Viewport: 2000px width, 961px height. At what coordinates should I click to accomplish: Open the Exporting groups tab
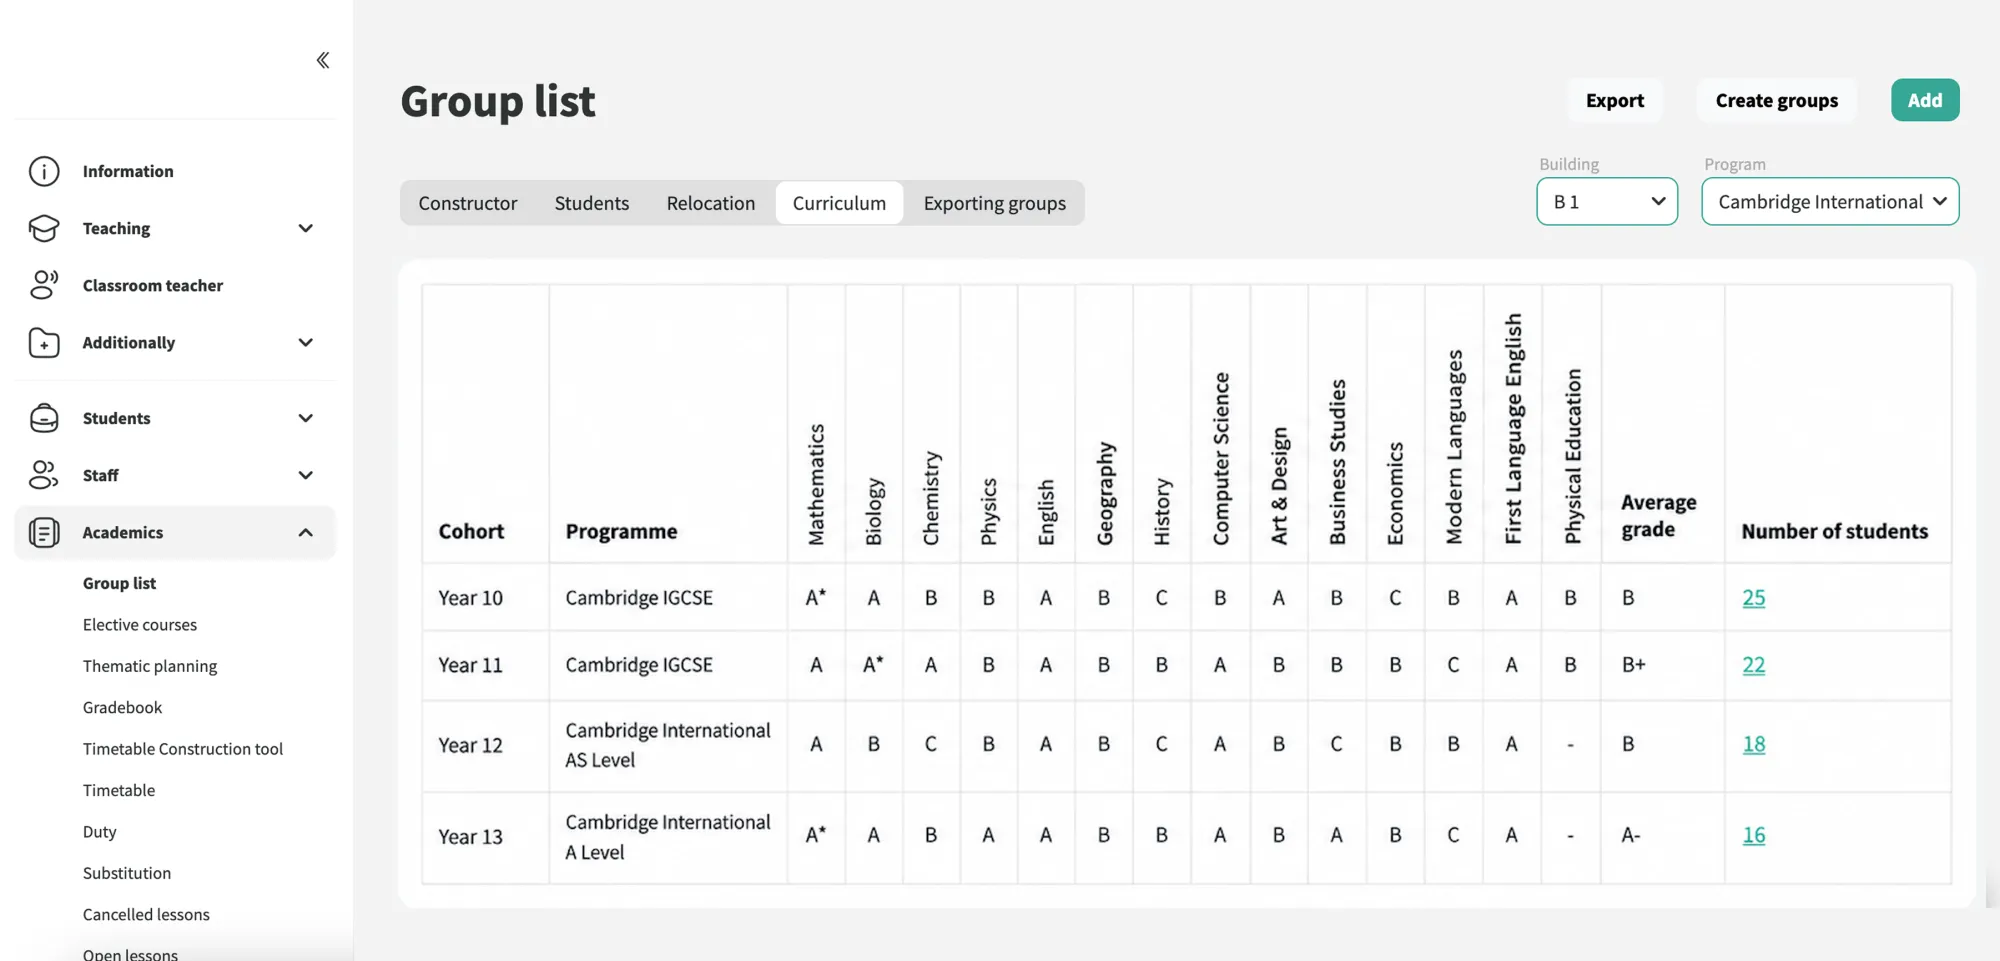[995, 203]
